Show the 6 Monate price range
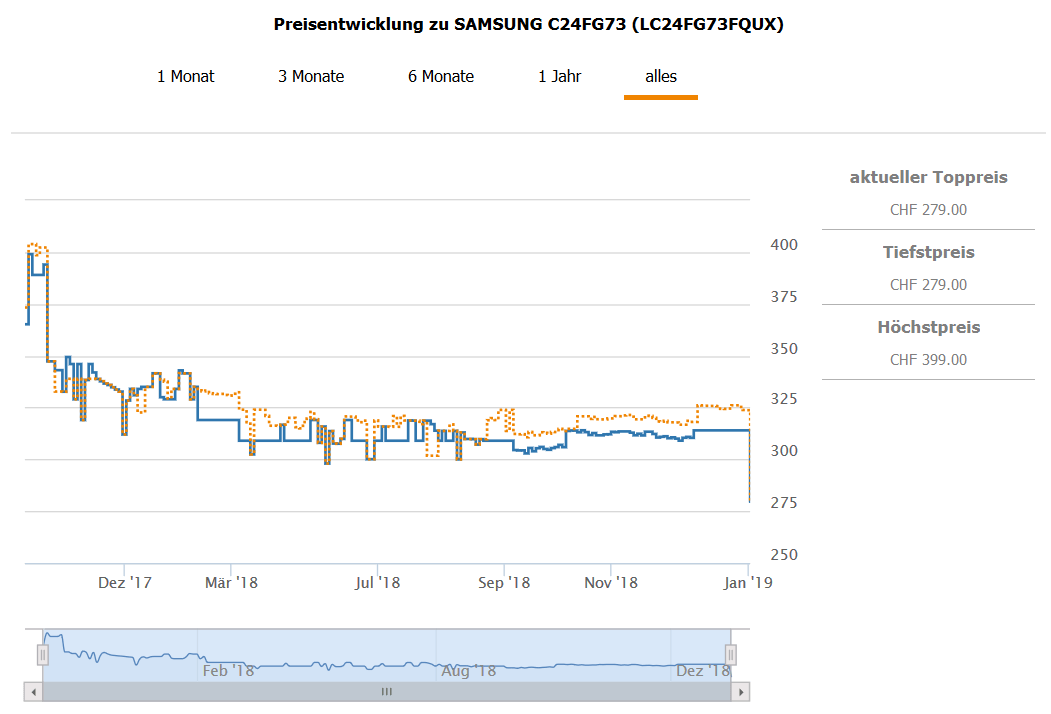The width and height of the screenshot is (1051, 714). 441,77
